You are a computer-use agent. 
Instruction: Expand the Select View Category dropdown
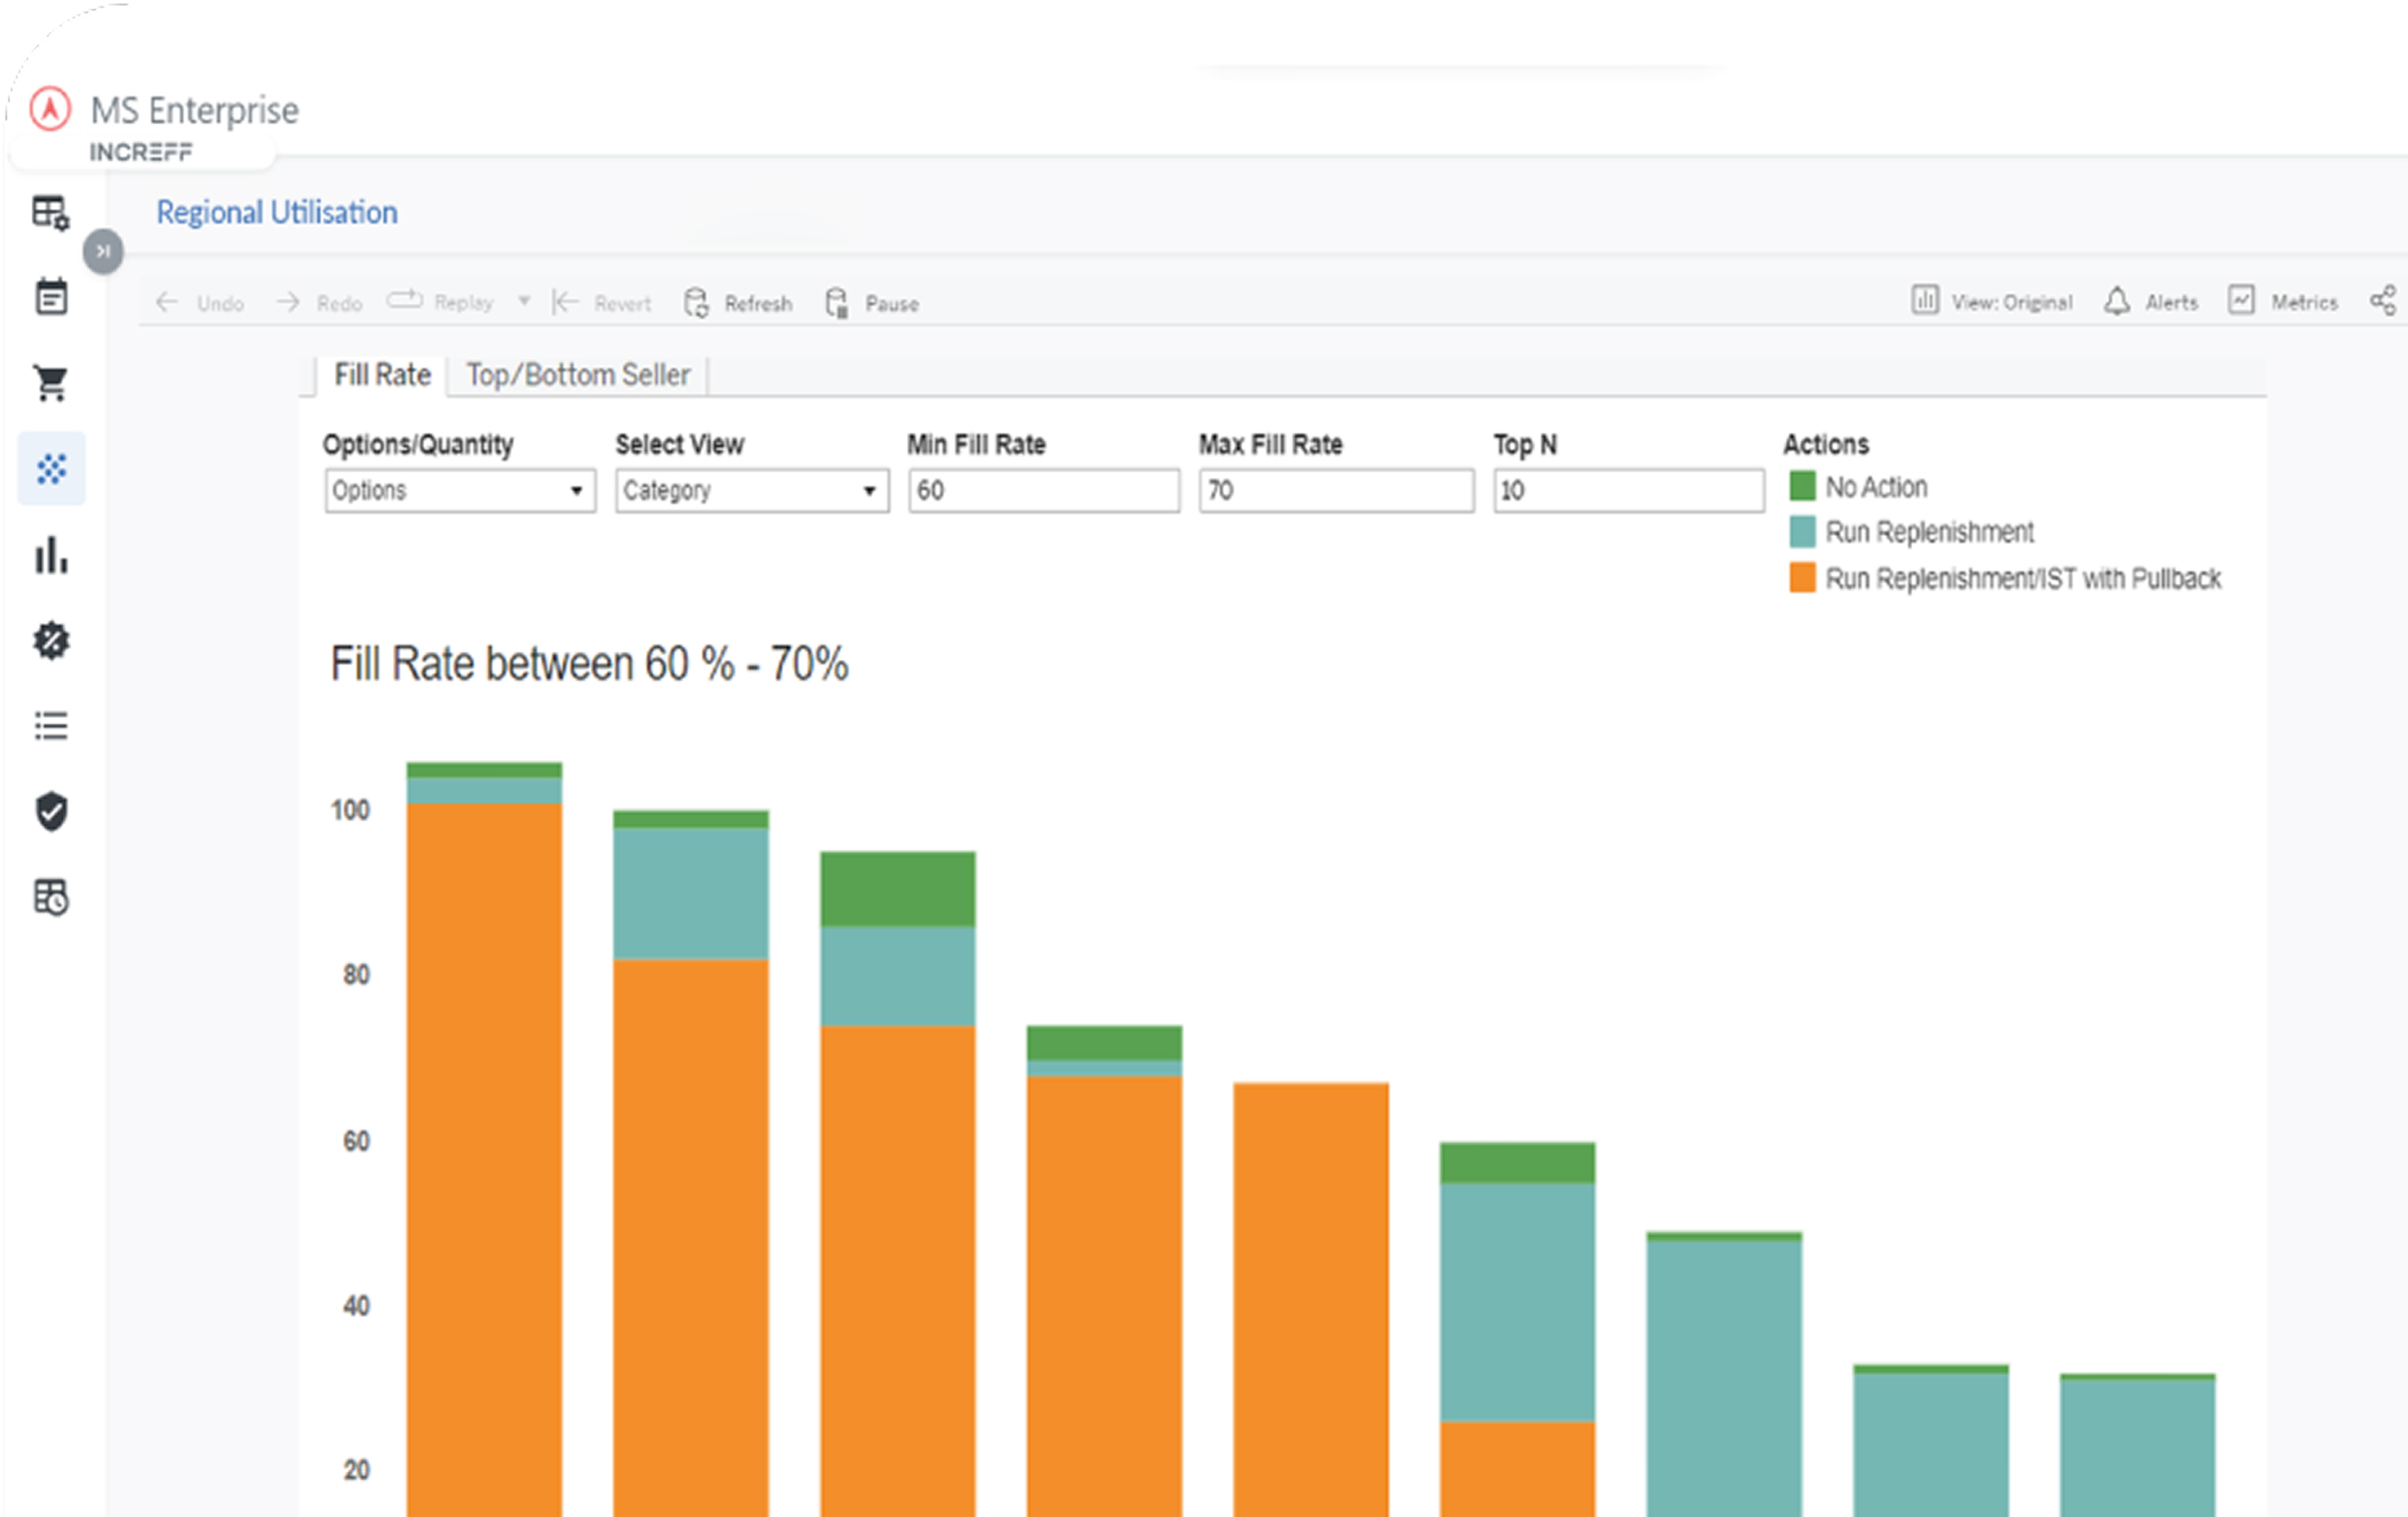point(751,491)
